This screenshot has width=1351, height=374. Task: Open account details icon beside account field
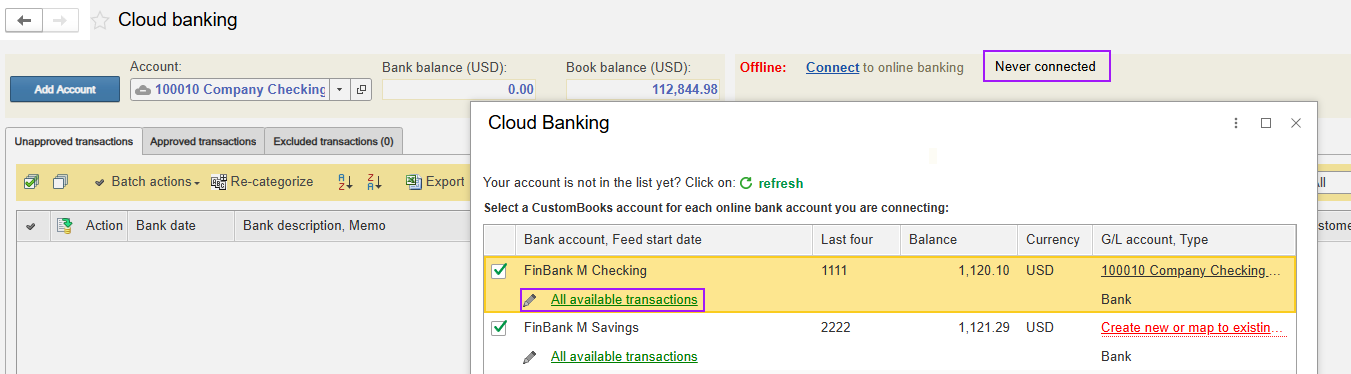coord(361,90)
